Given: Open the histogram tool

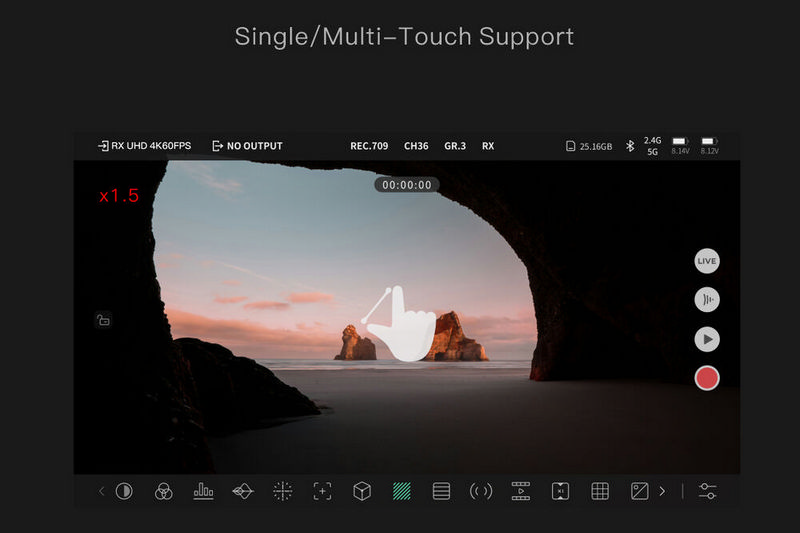Looking at the screenshot, I should (x=203, y=491).
